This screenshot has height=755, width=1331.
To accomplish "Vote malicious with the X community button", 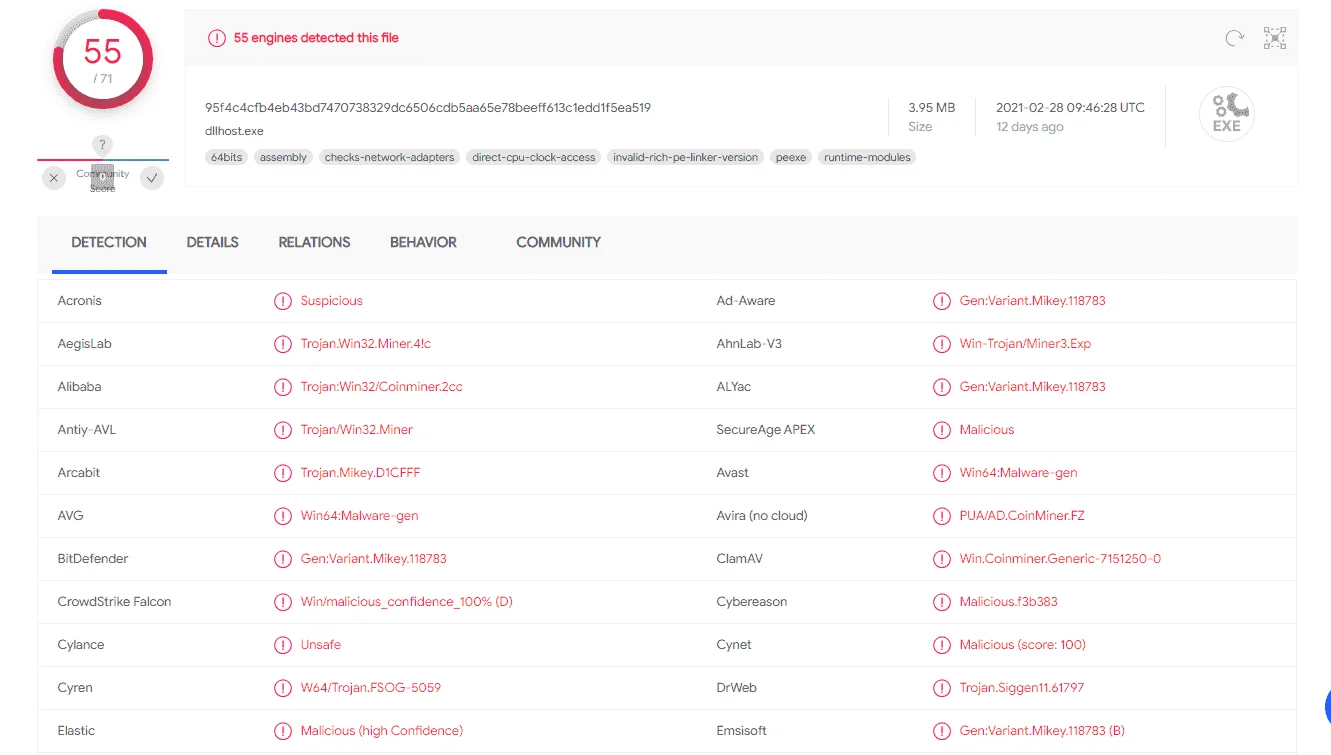I will [x=54, y=178].
